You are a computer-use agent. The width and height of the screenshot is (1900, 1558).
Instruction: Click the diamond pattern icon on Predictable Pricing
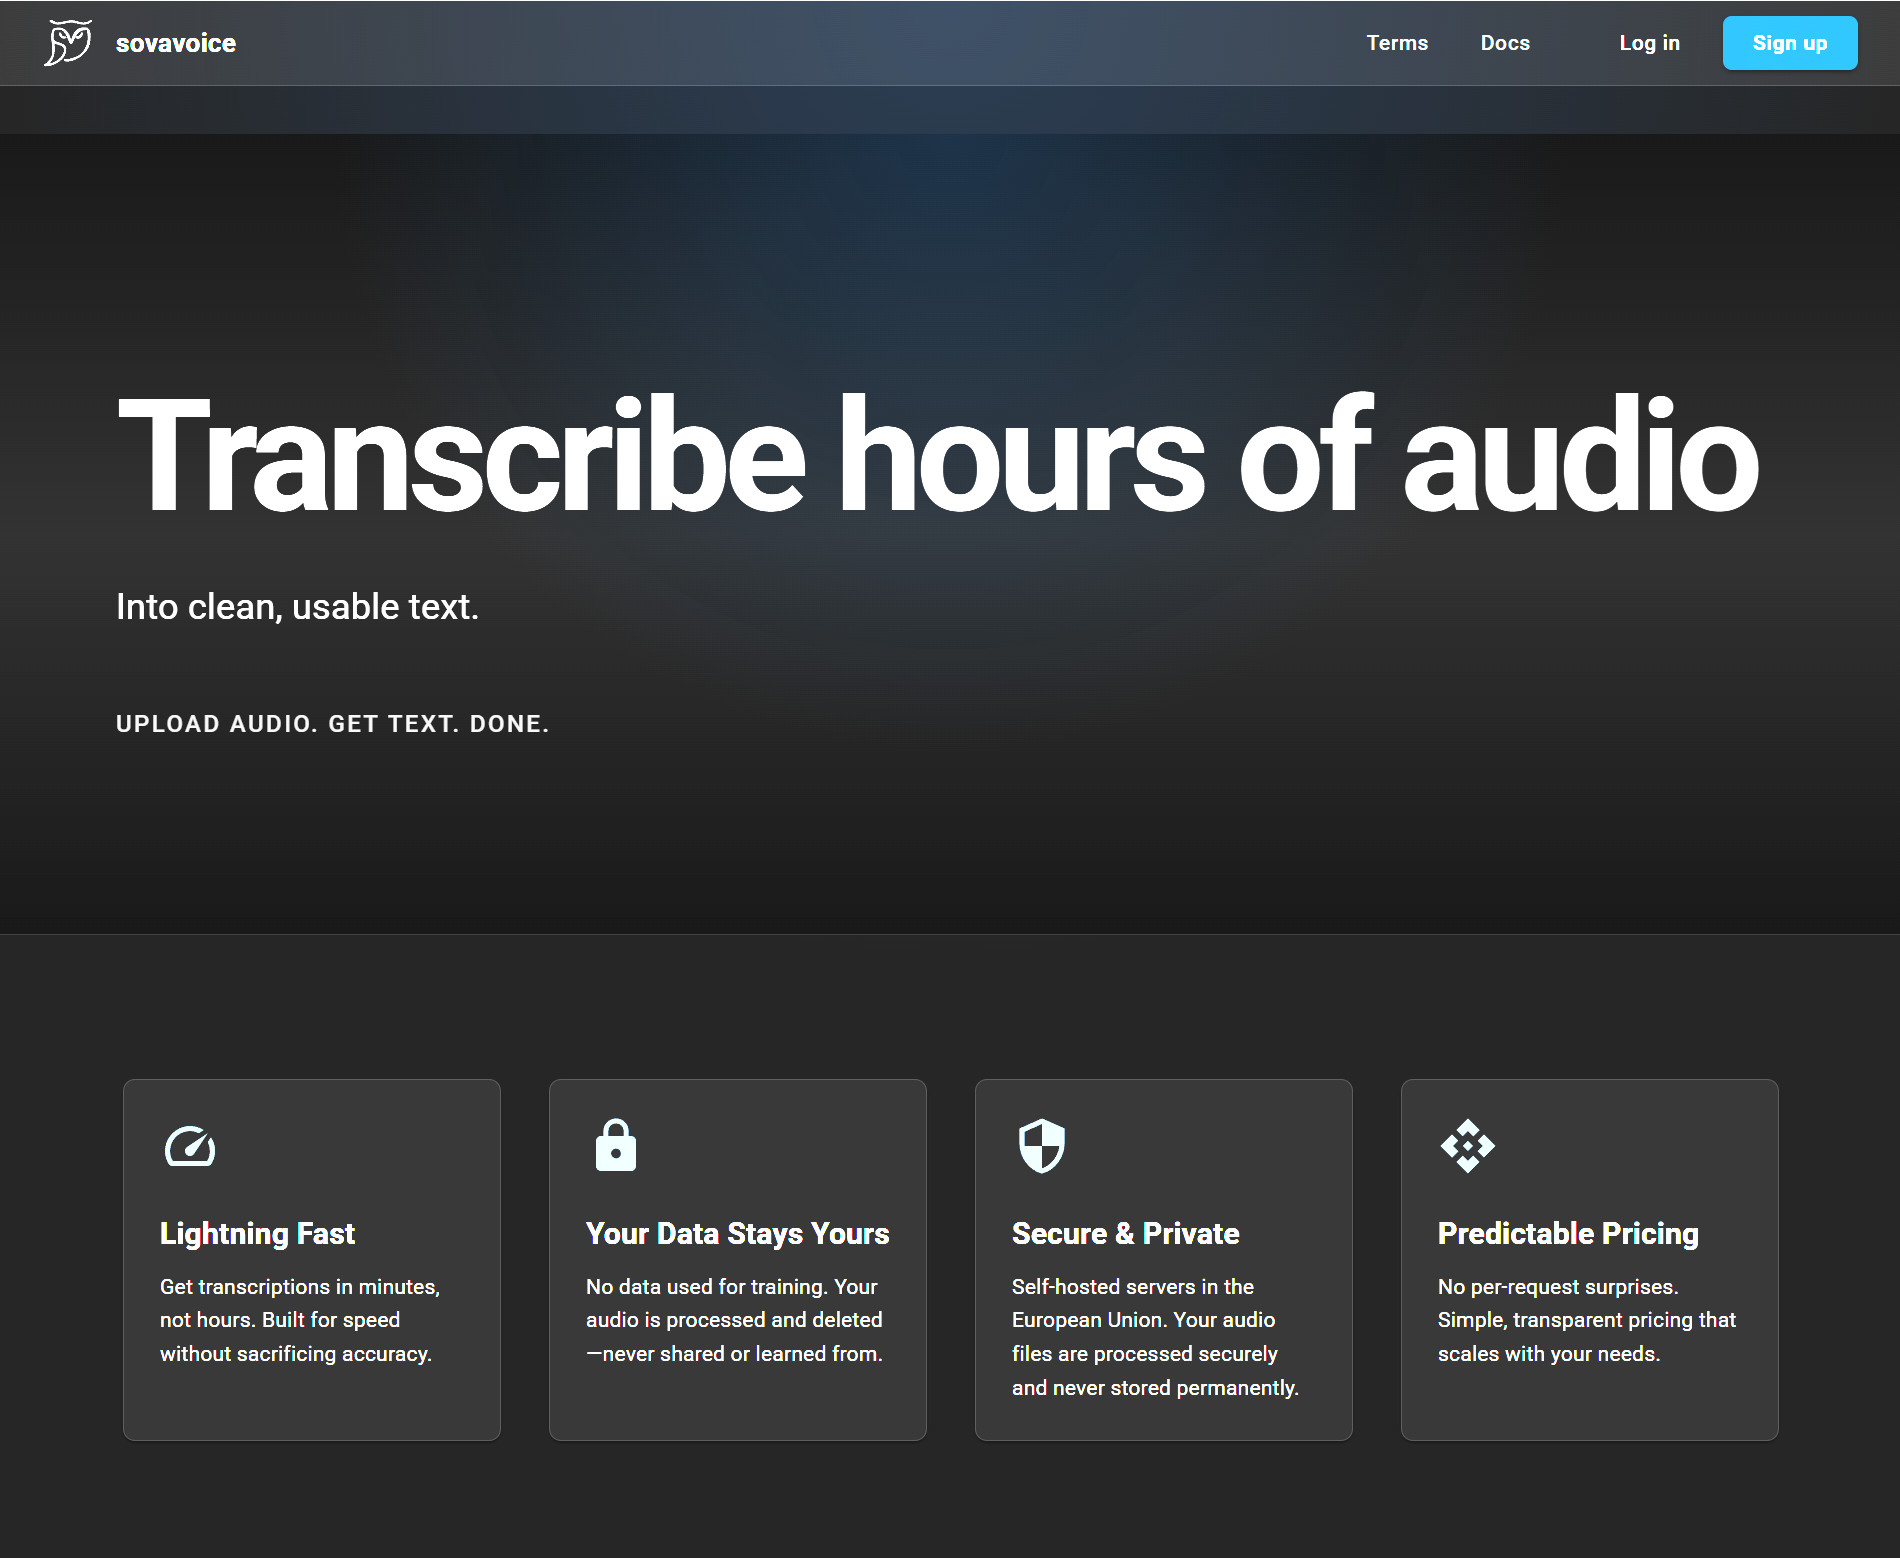[x=1468, y=1146]
